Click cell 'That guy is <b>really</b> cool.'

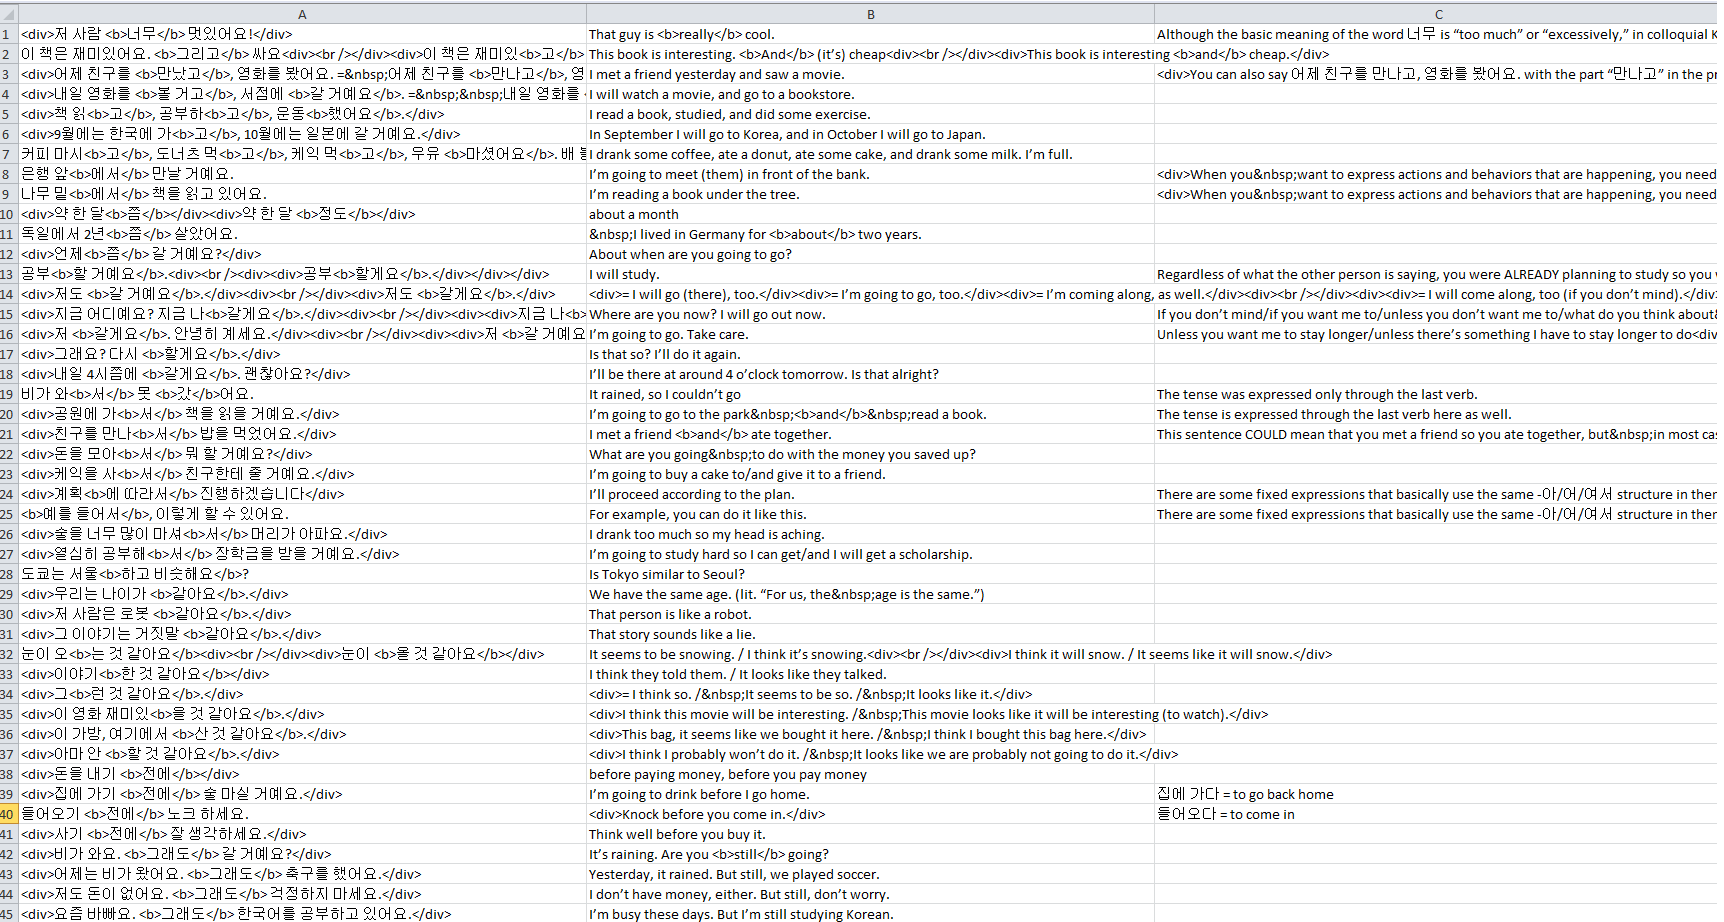tap(870, 34)
